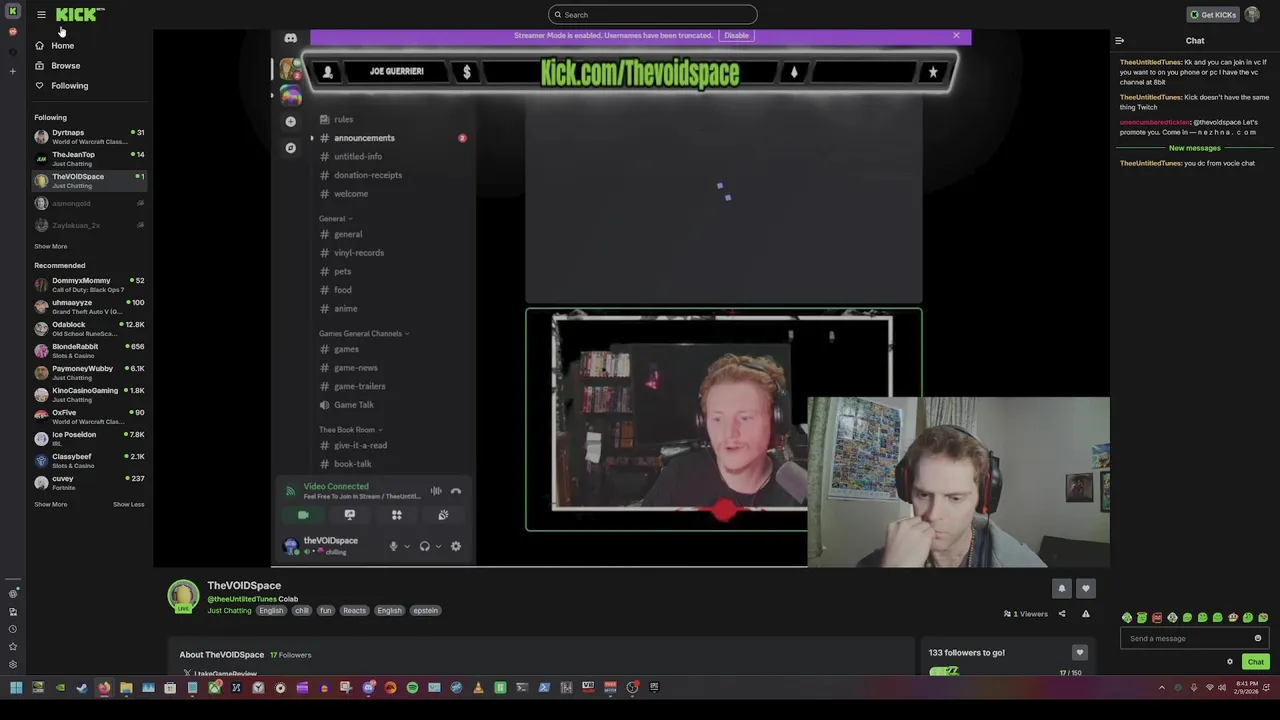The image size is (1280, 720).
Task: Close the Streamer Mode banner
Action: pos(956,35)
